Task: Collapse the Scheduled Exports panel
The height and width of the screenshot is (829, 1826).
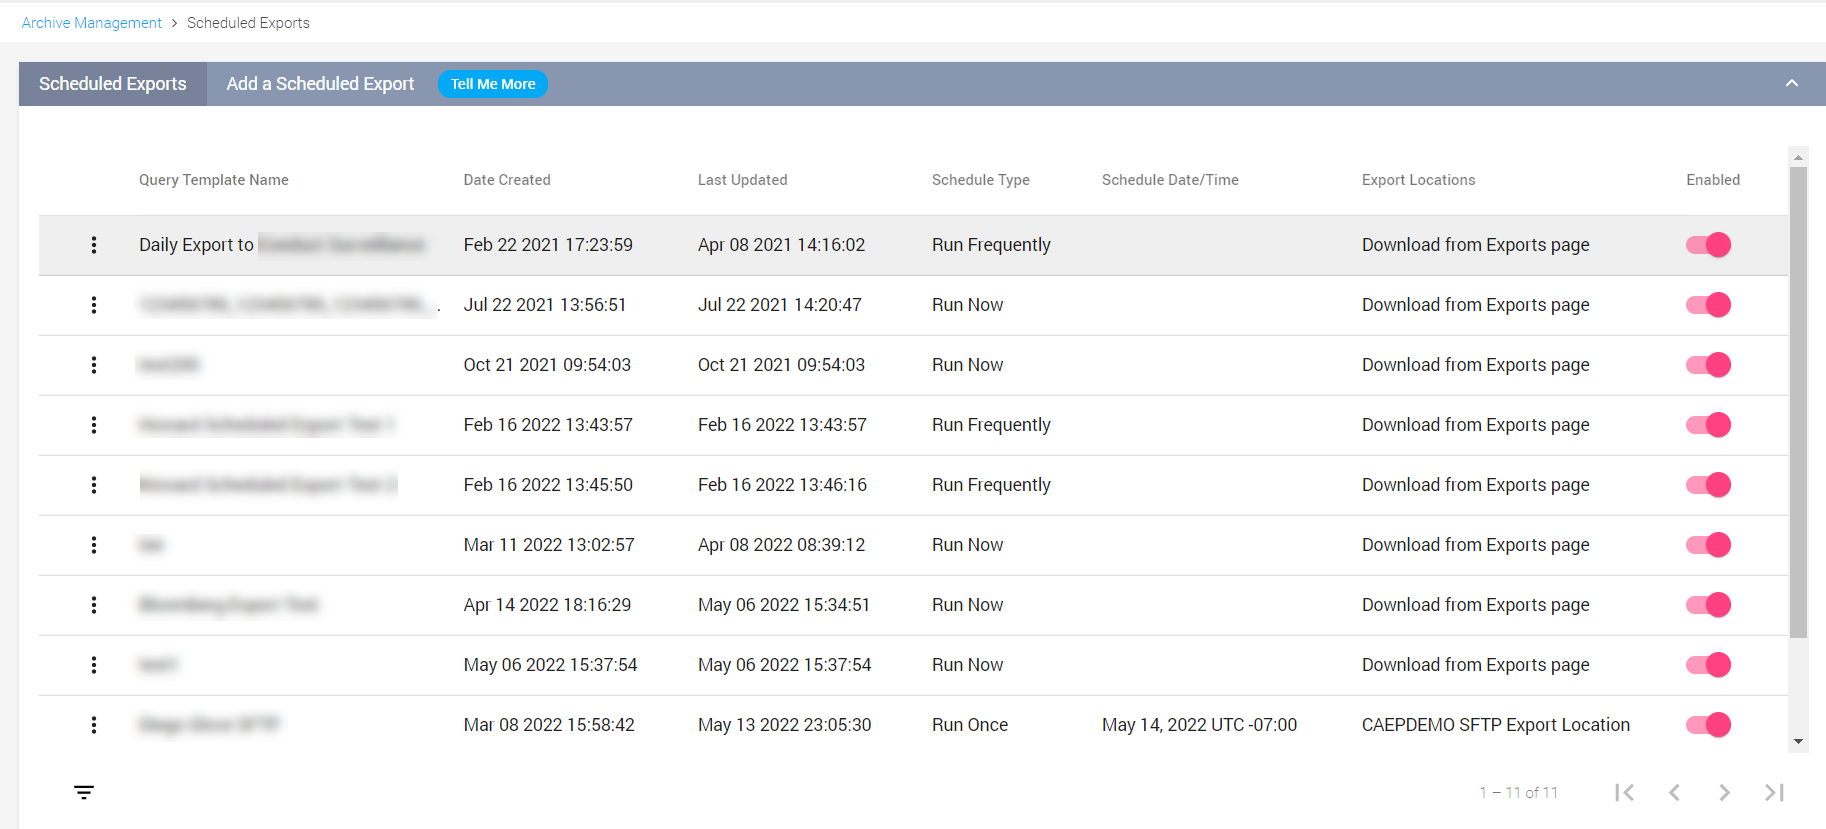Action: click(x=1792, y=84)
